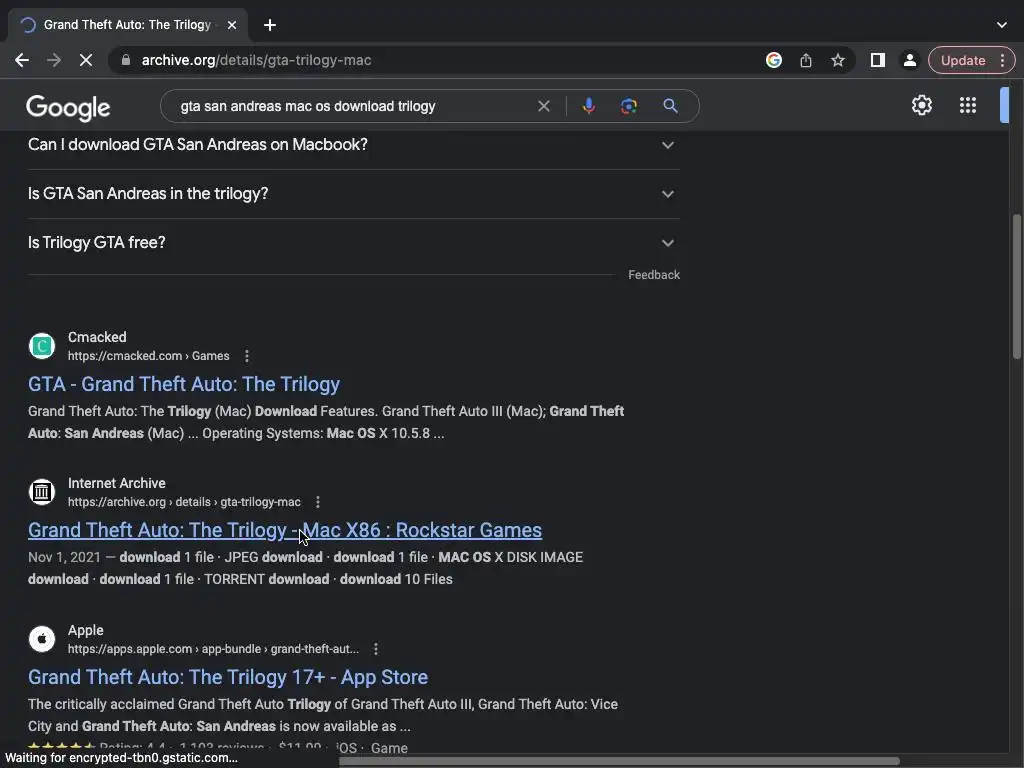Image resolution: width=1024 pixels, height=768 pixels.
Task: Click the forward navigation arrow
Action: click(x=54, y=60)
